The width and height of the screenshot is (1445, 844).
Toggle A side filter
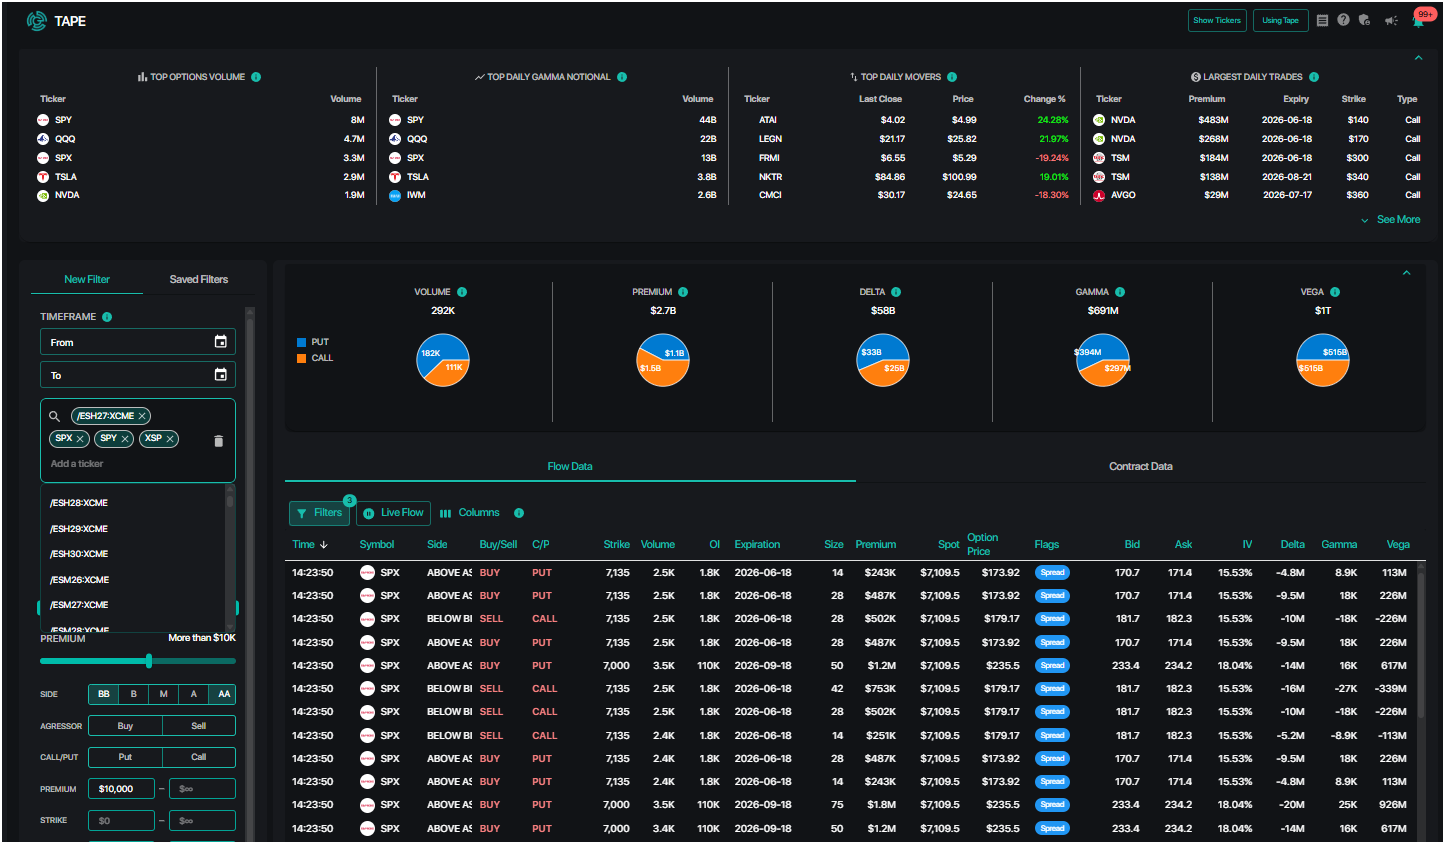[x=194, y=694]
